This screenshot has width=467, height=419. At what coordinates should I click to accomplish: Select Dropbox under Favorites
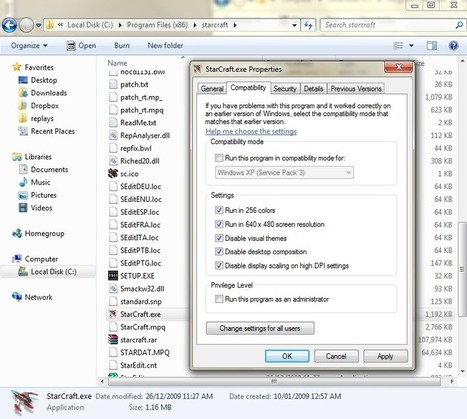(45, 106)
